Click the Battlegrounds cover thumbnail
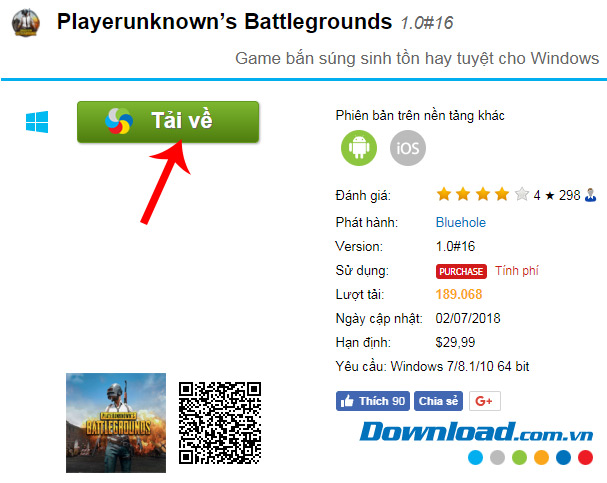The height and width of the screenshot is (483, 607). click(116, 423)
